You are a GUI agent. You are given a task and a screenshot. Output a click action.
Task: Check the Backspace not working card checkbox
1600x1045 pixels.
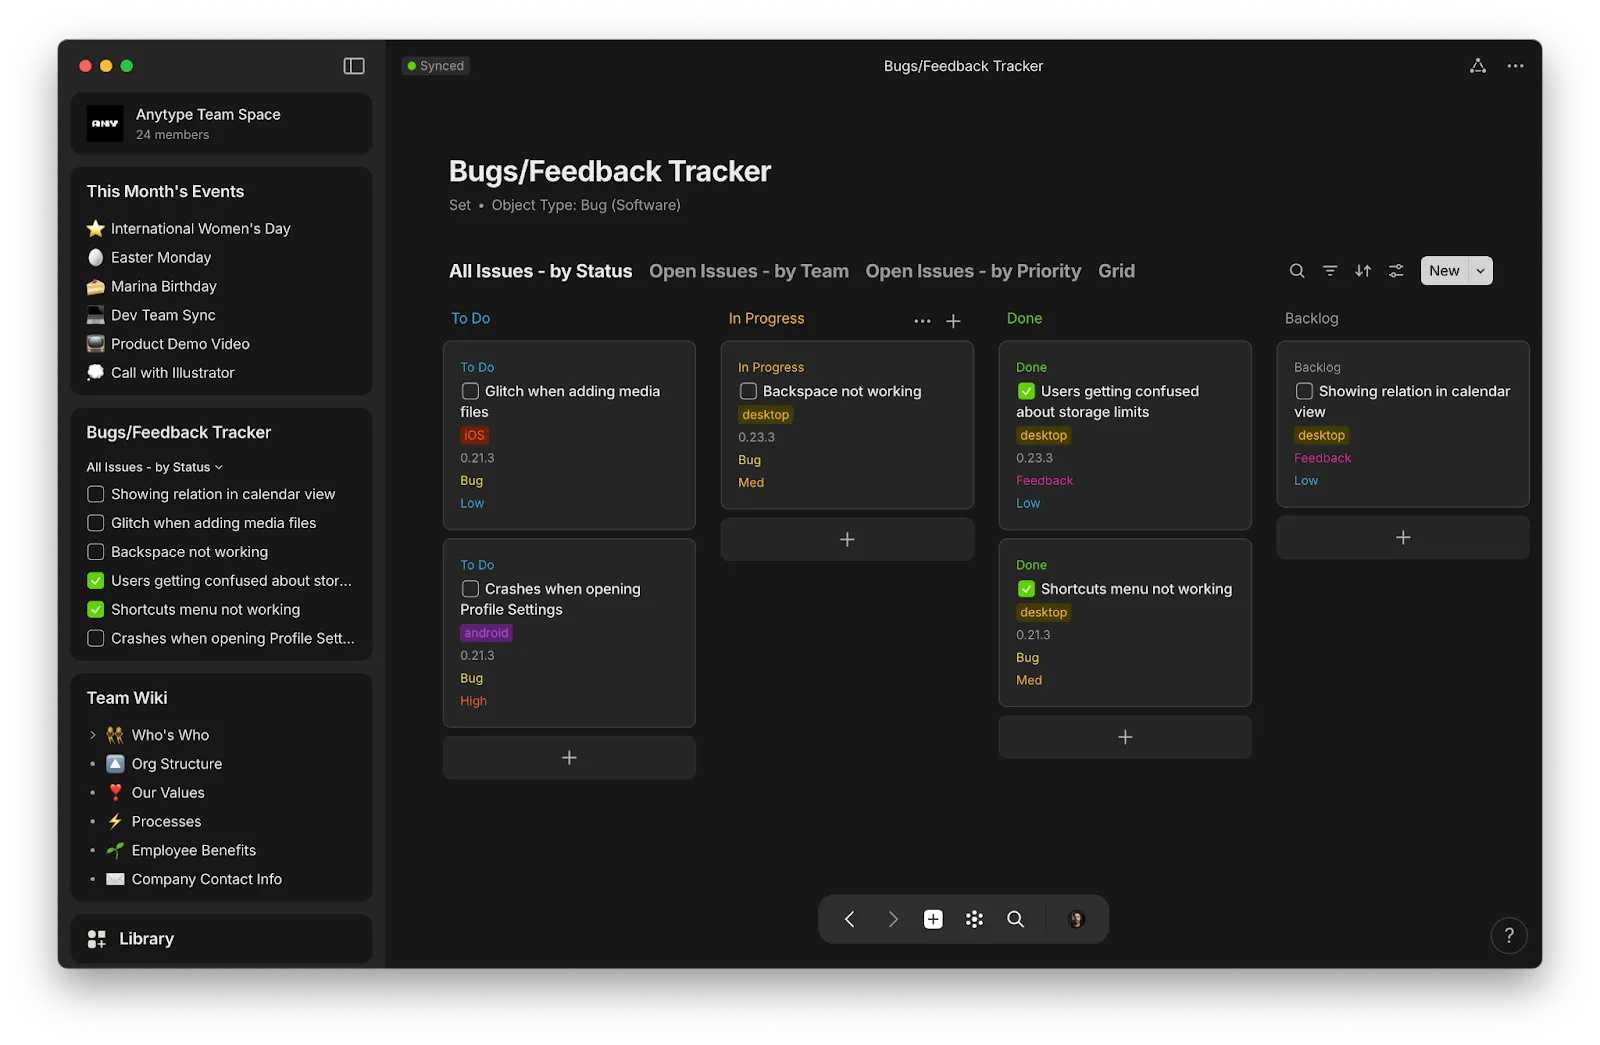coord(748,391)
